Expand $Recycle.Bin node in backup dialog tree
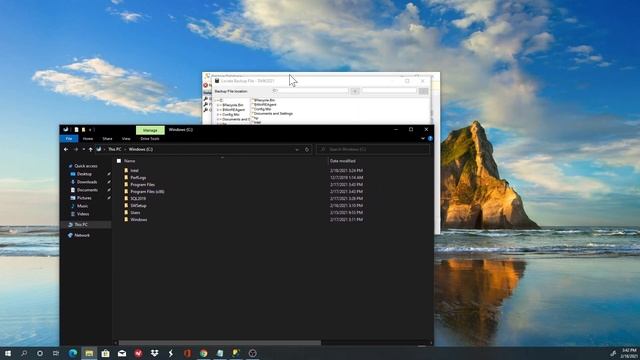 (x=219, y=105)
